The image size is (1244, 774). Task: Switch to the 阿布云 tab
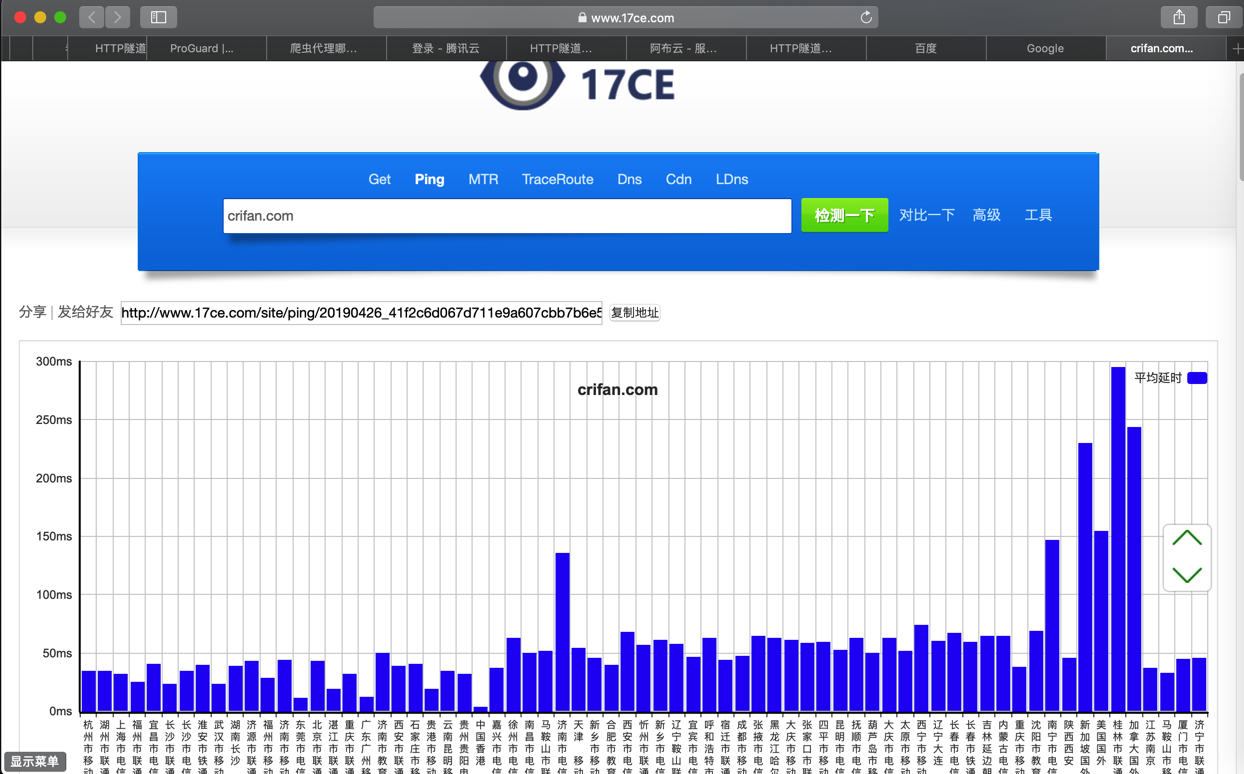684,48
